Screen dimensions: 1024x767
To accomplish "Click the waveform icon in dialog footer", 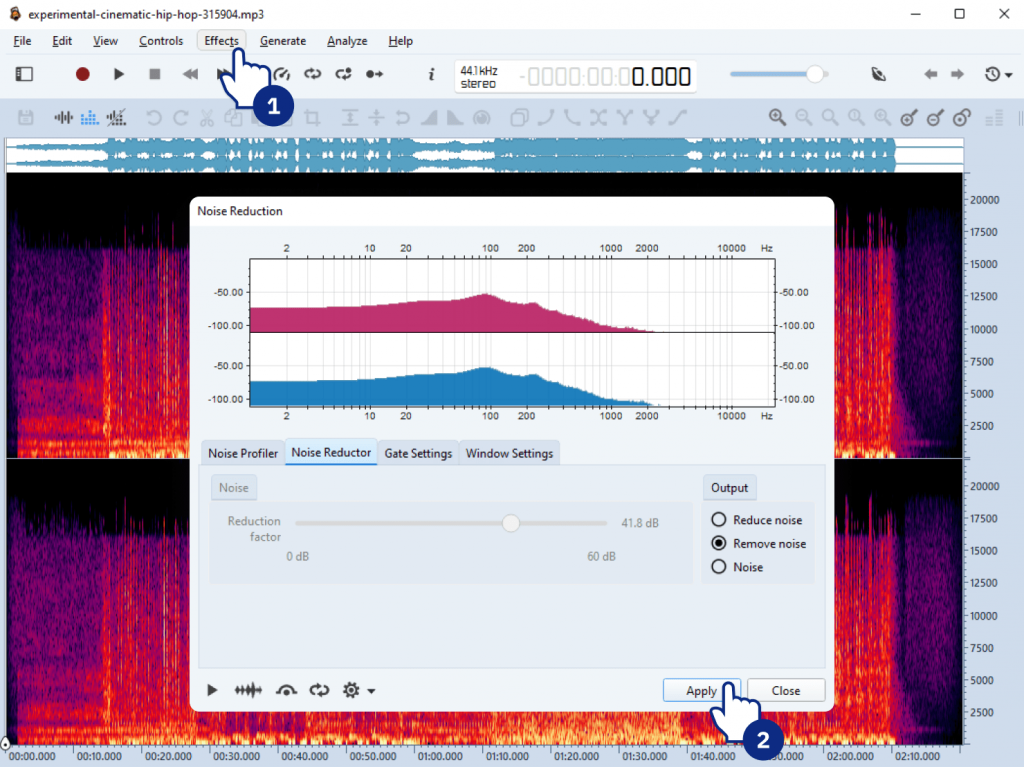I will pyautogui.click(x=248, y=690).
